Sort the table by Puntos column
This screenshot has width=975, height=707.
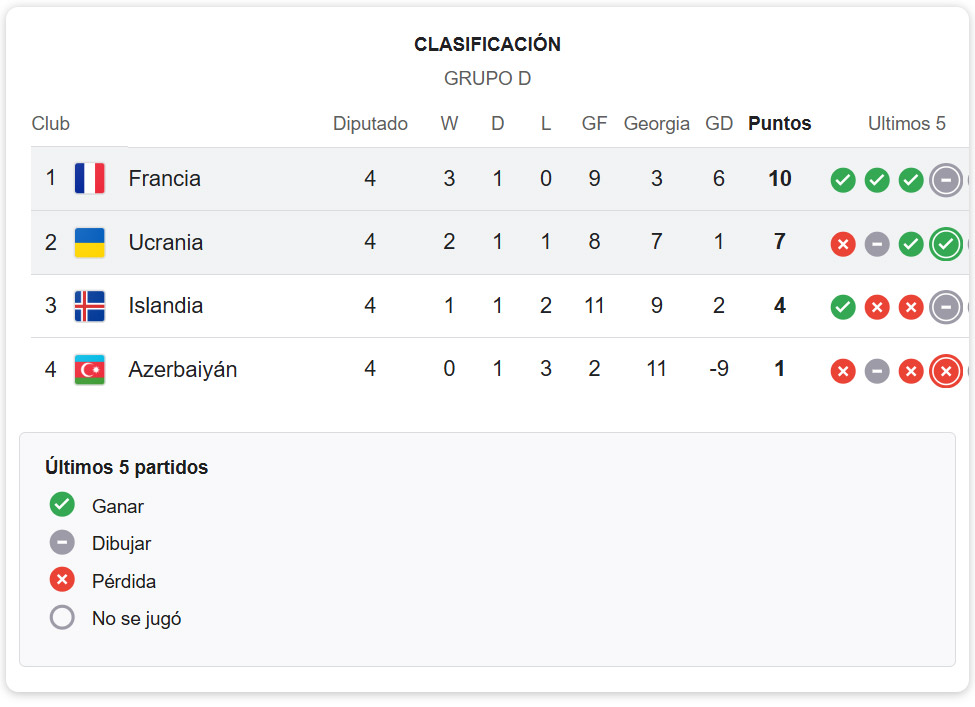click(x=779, y=123)
